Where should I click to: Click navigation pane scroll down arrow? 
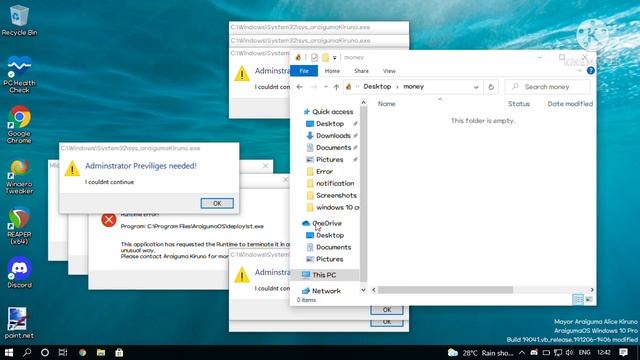click(x=363, y=290)
